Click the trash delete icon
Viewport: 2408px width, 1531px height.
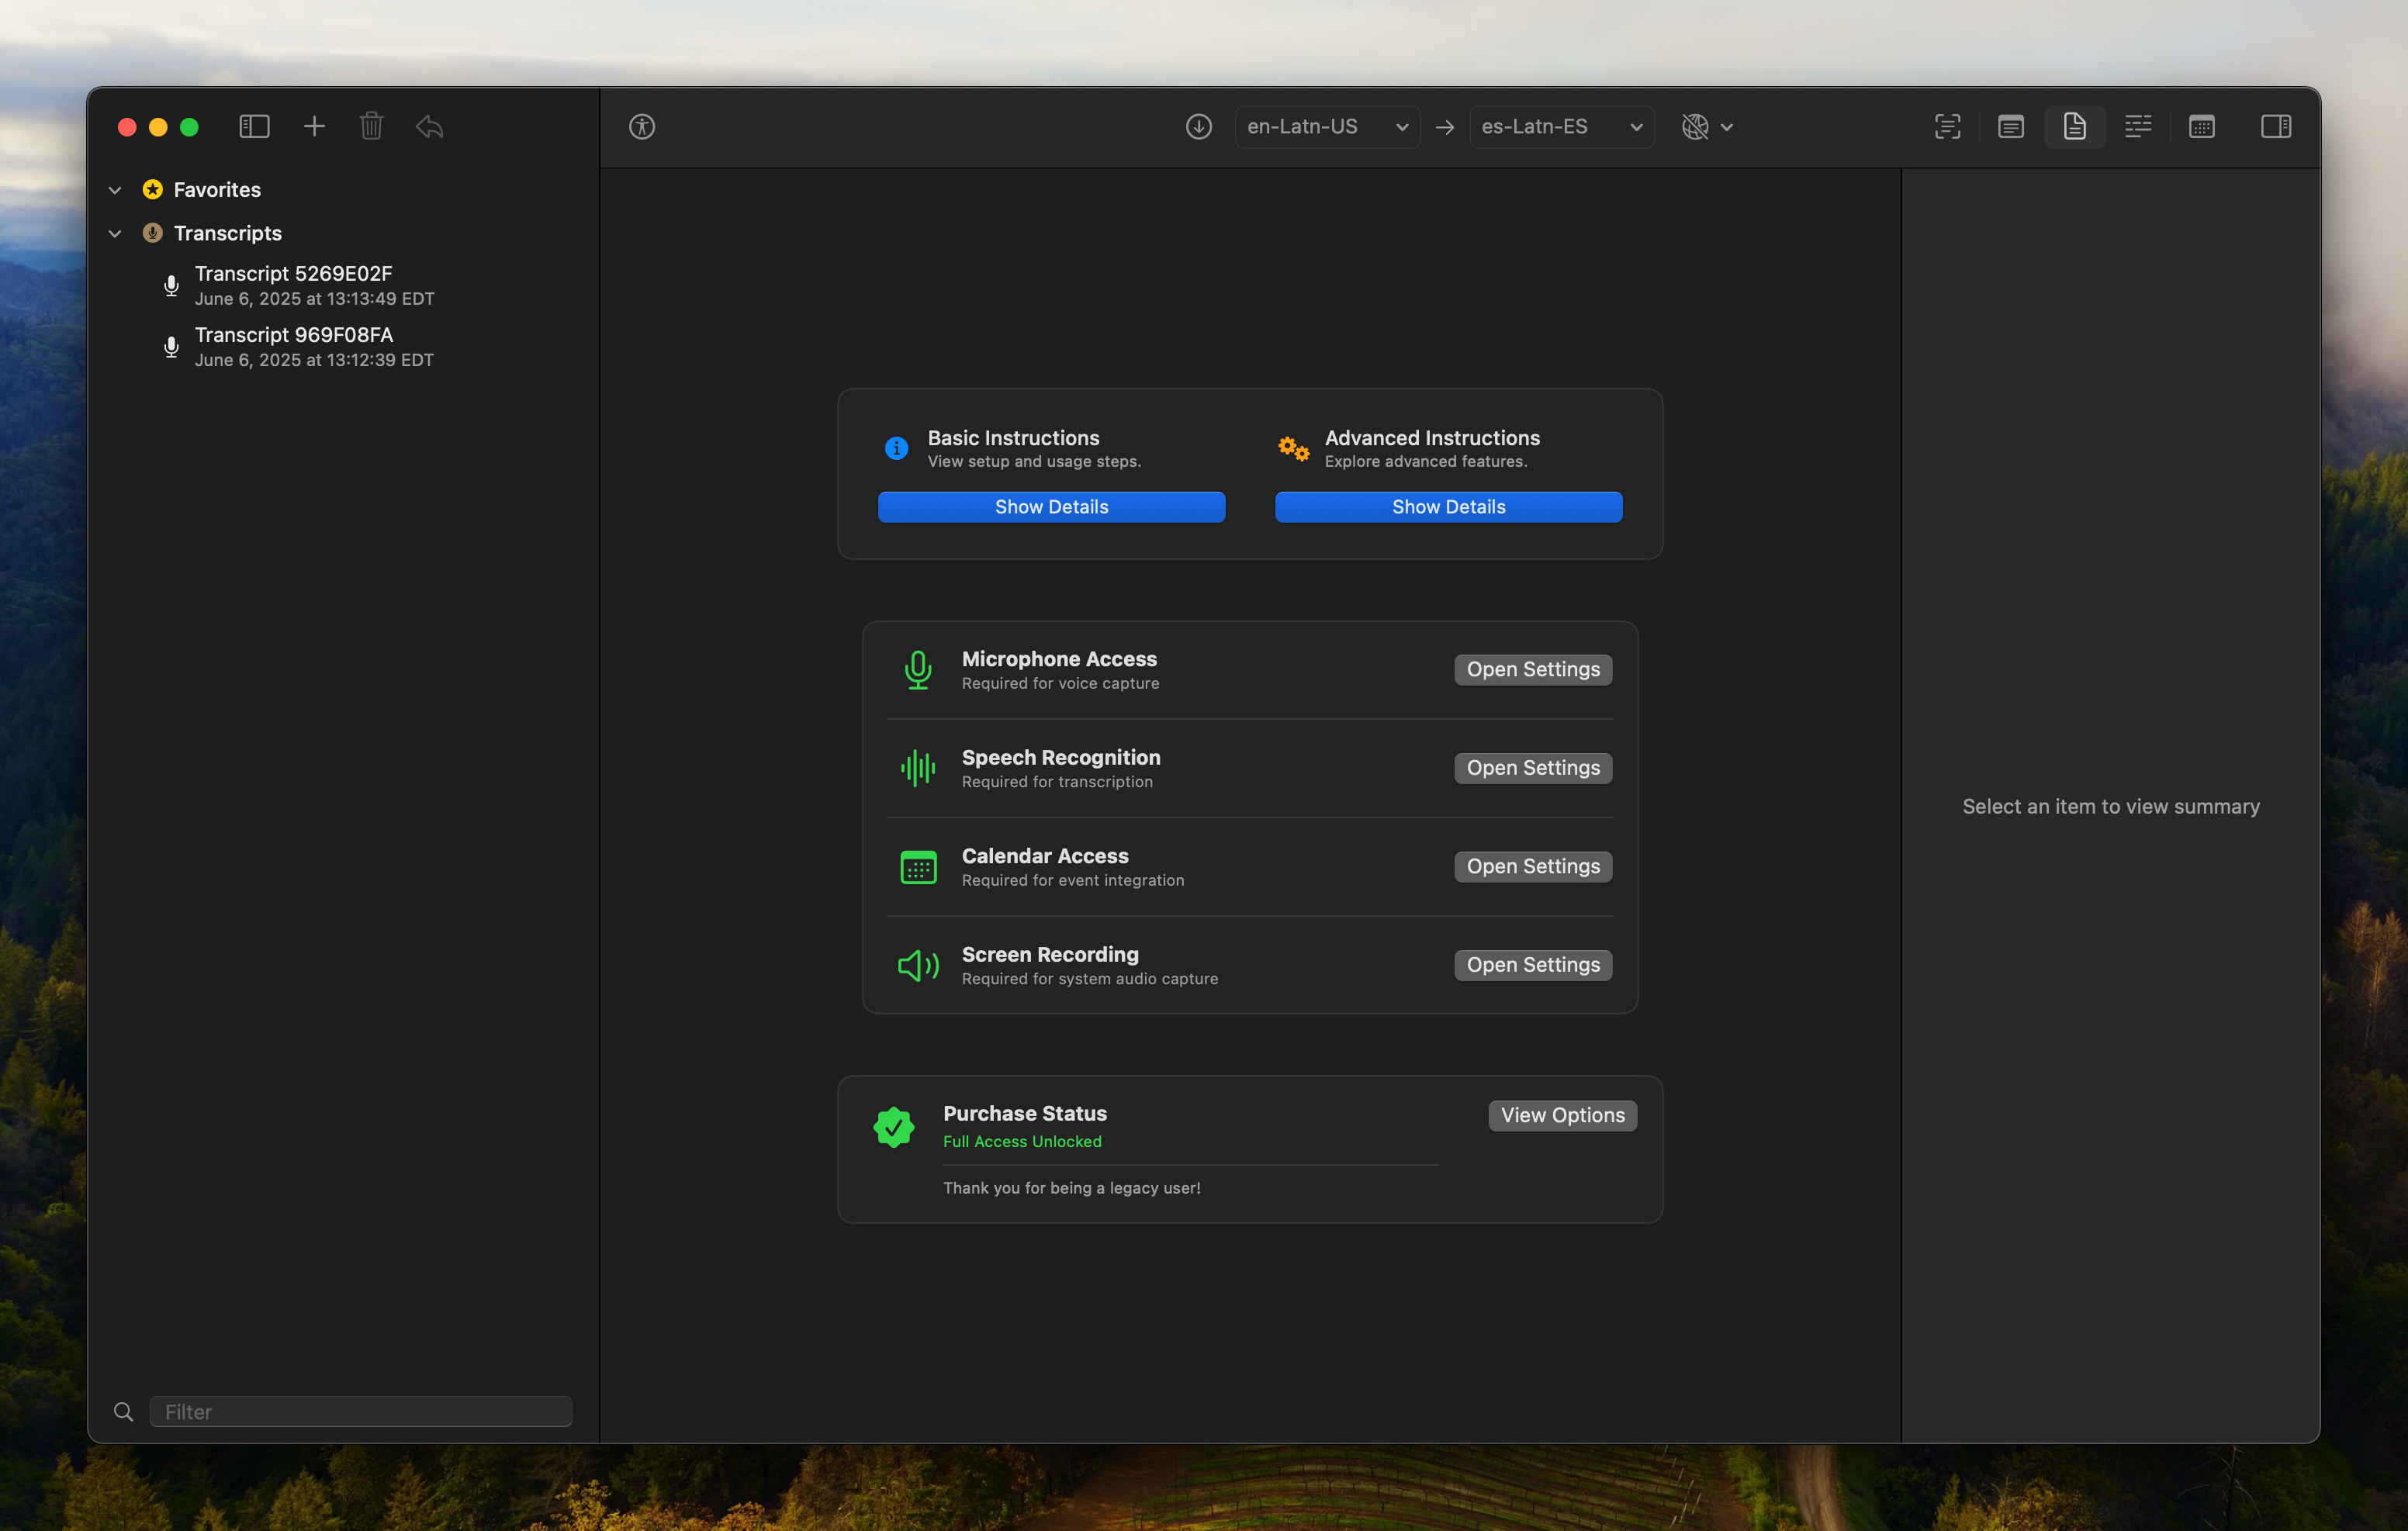click(x=371, y=127)
